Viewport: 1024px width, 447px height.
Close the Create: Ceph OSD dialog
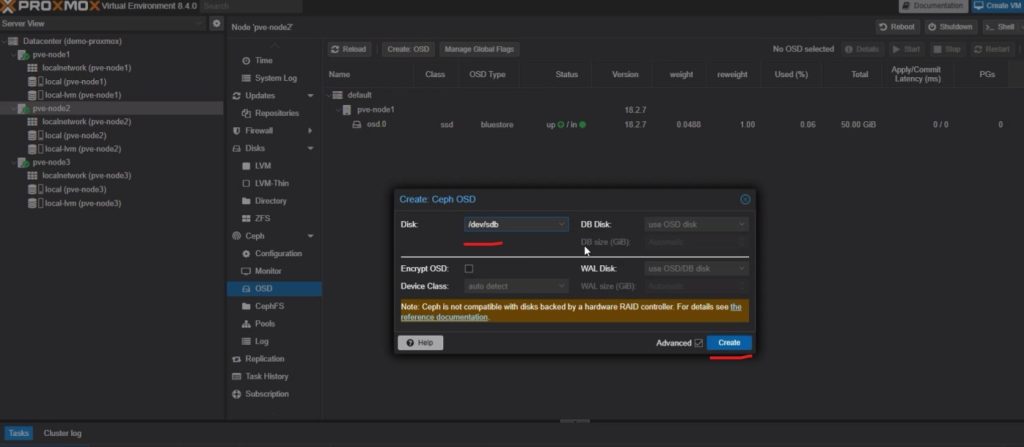coord(745,199)
